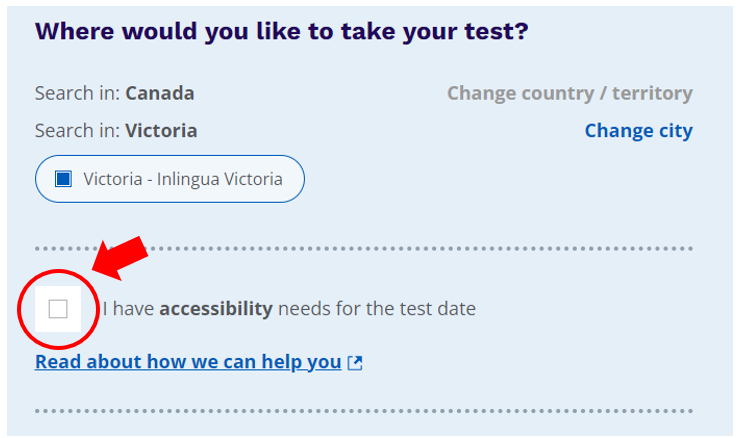Click the Change city link

[x=638, y=131]
